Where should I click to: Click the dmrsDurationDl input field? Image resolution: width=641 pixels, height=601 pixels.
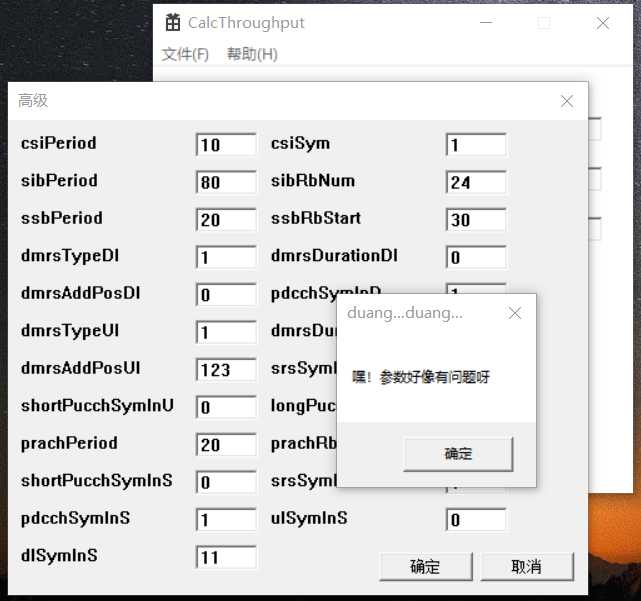pyautogui.click(x=476, y=257)
